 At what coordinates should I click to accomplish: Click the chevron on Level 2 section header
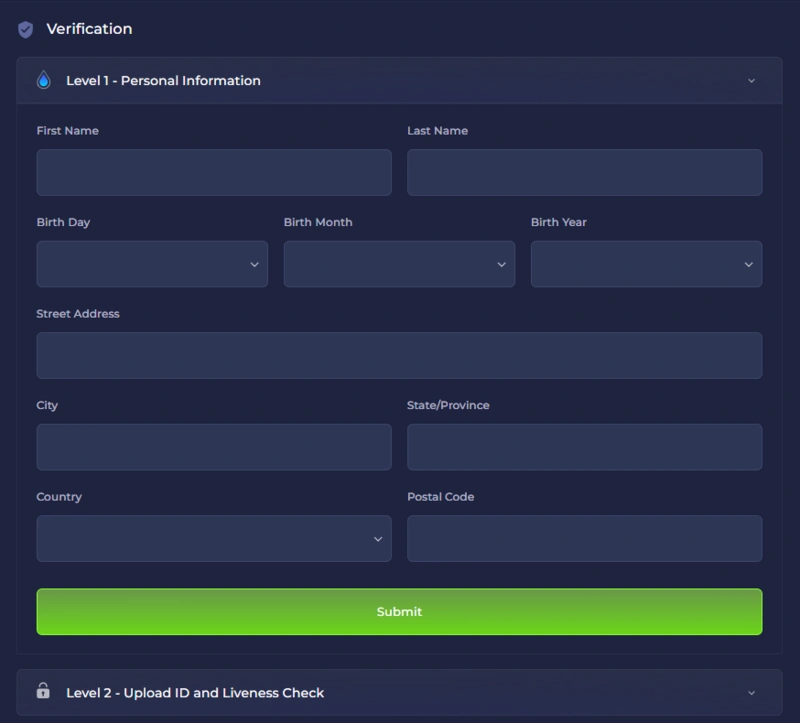point(752,692)
